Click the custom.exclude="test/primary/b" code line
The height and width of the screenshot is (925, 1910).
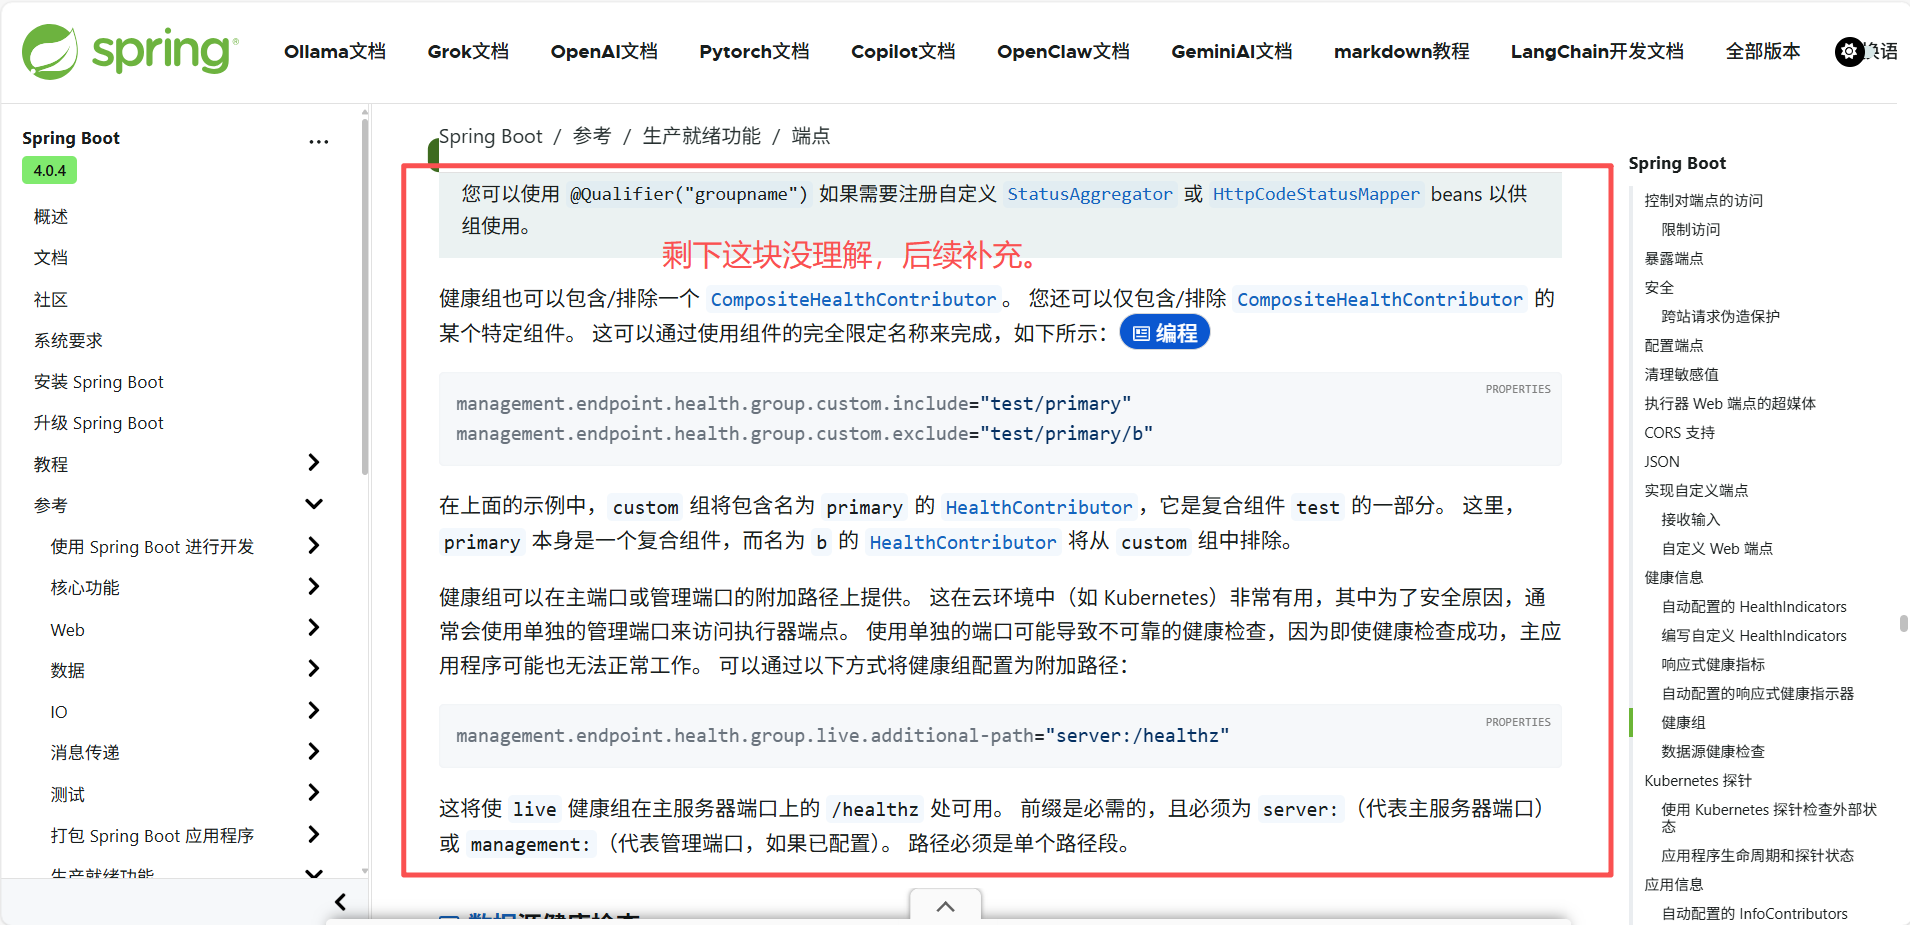pos(804,434)
